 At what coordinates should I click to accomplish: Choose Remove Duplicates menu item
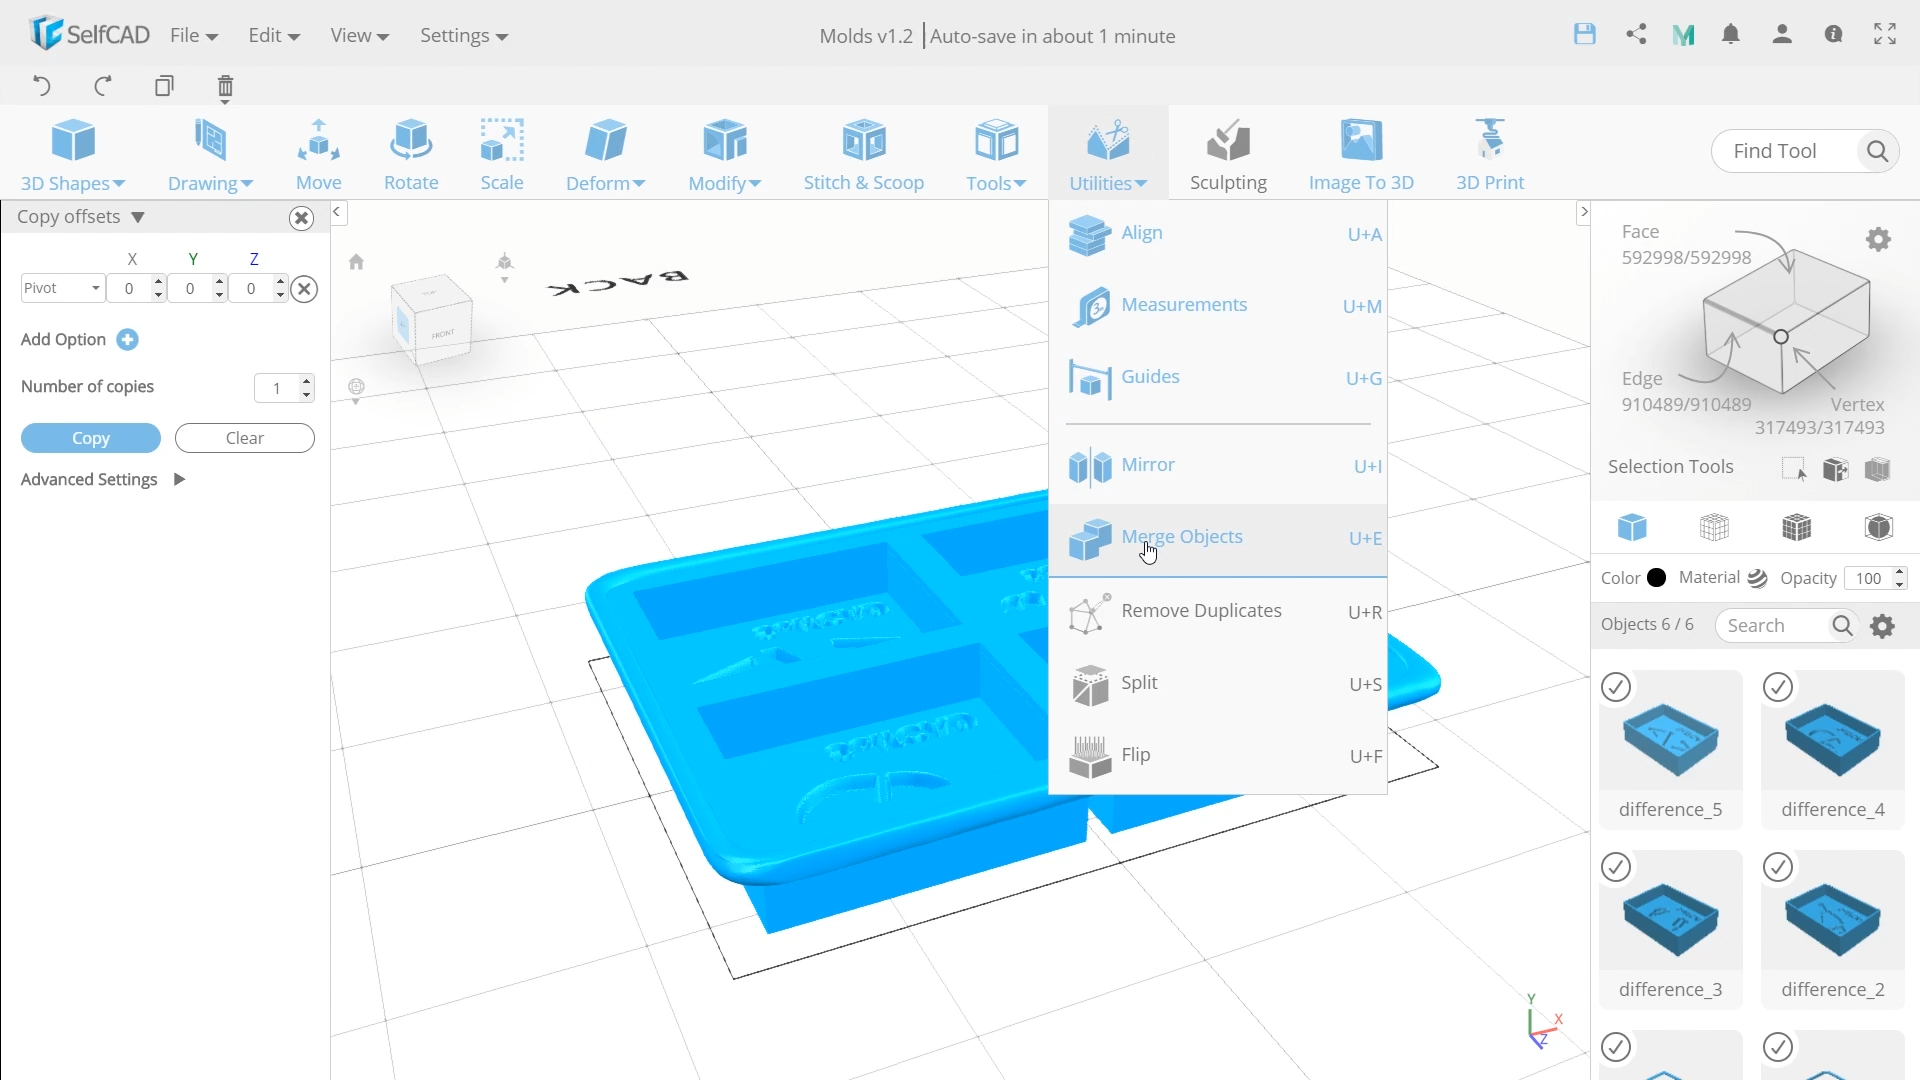click(1217, 612)
